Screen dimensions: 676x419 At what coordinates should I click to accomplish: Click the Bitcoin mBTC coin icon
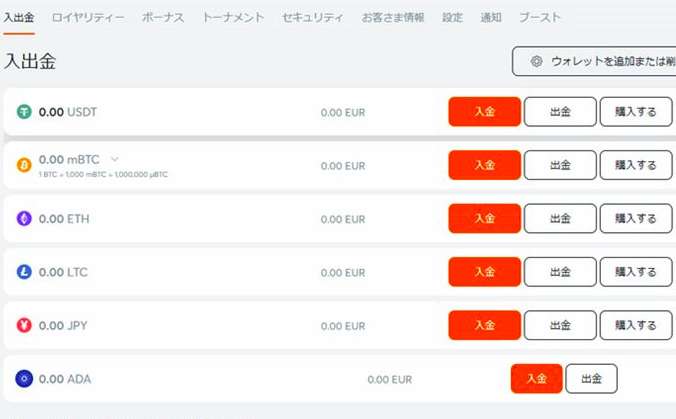(x=24, y=165)
